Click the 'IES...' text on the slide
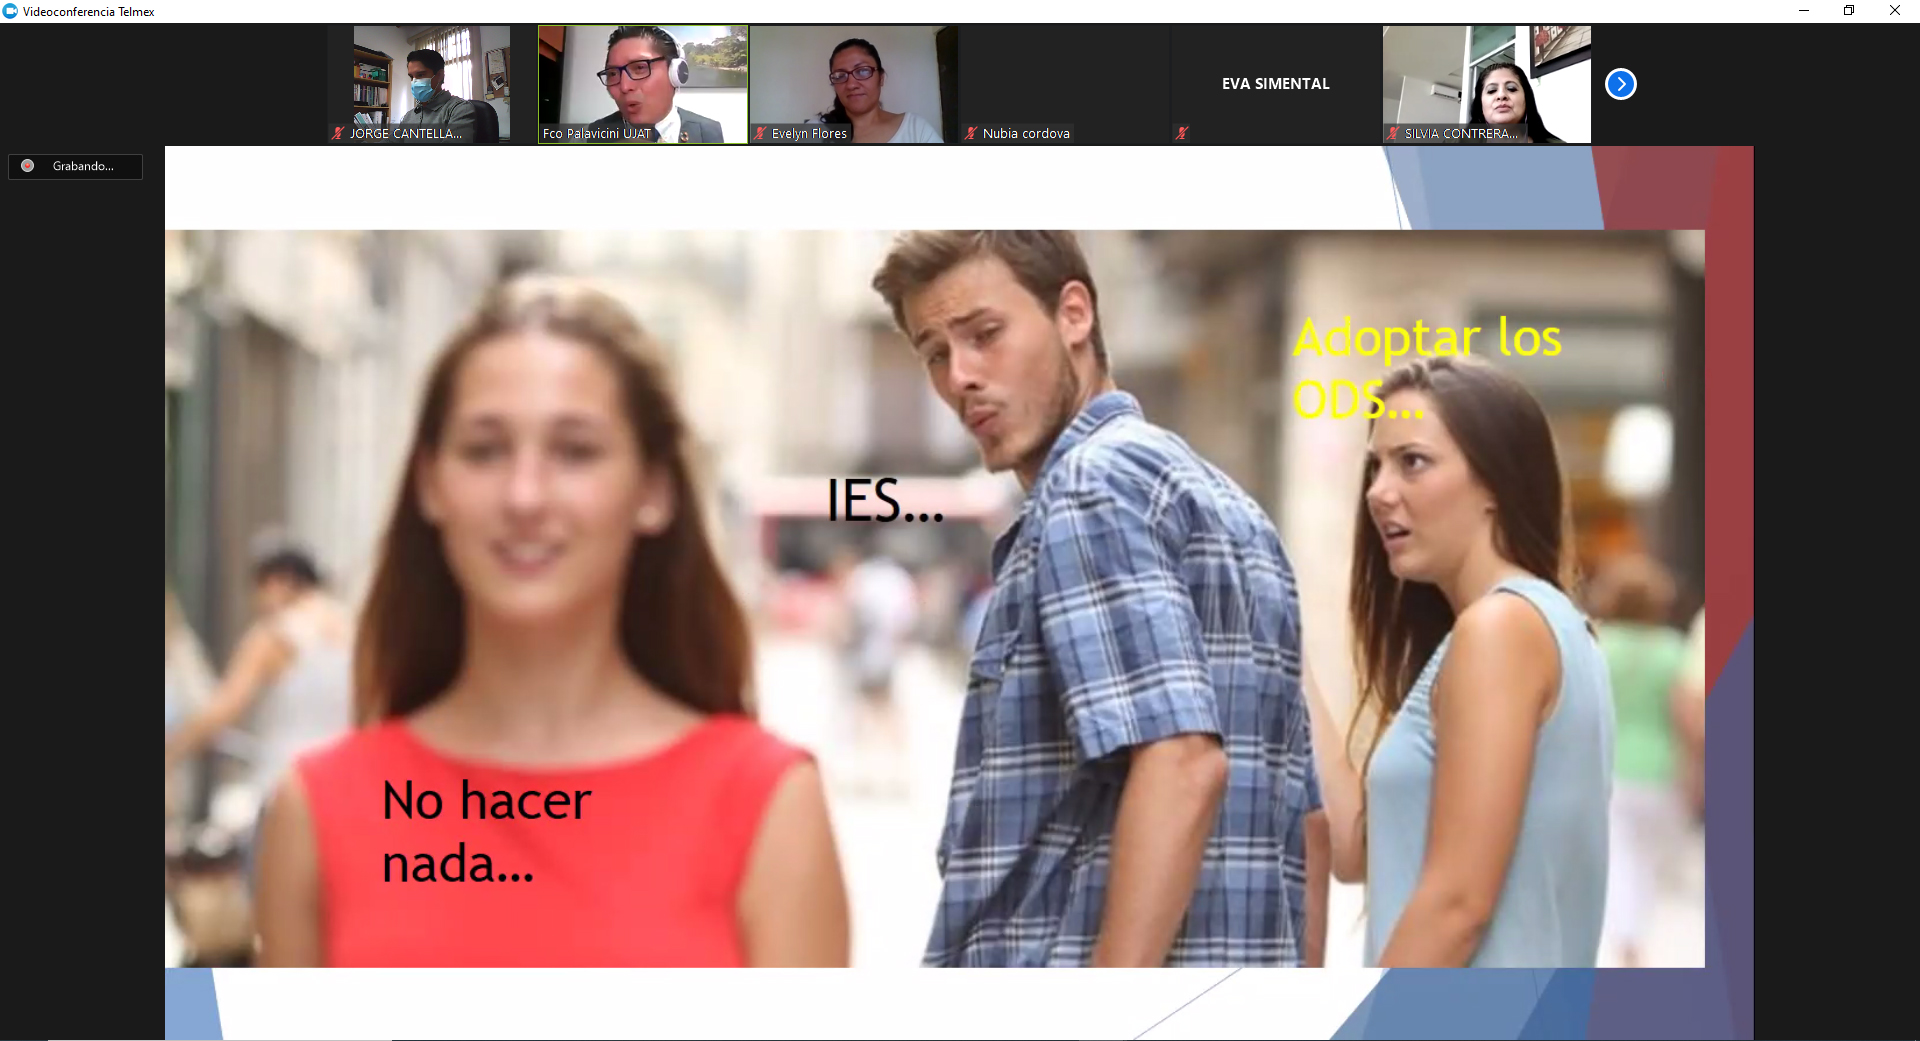Screen dimensions: 1920x1041 (884, 501)
